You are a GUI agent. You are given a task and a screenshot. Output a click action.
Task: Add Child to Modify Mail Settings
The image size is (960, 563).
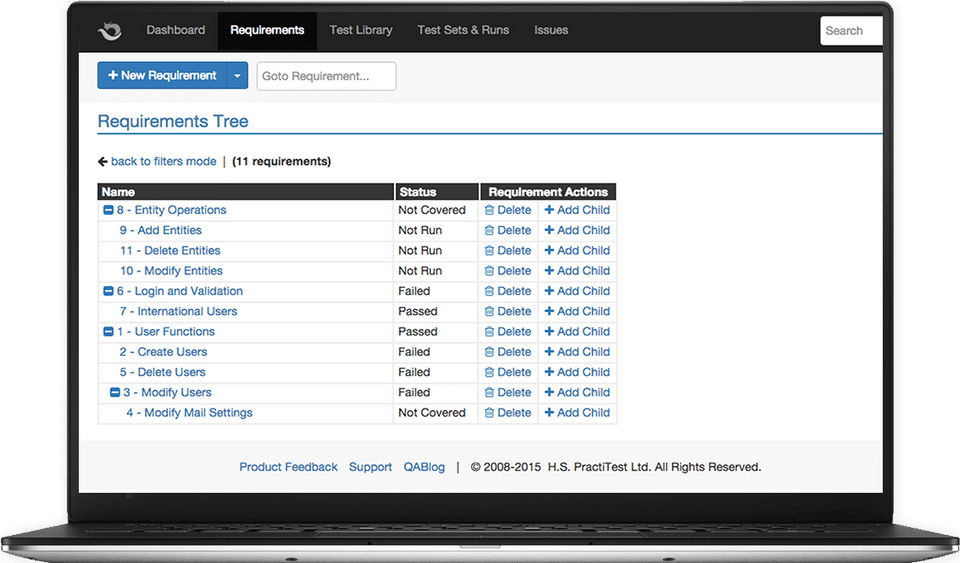point(577,412)
